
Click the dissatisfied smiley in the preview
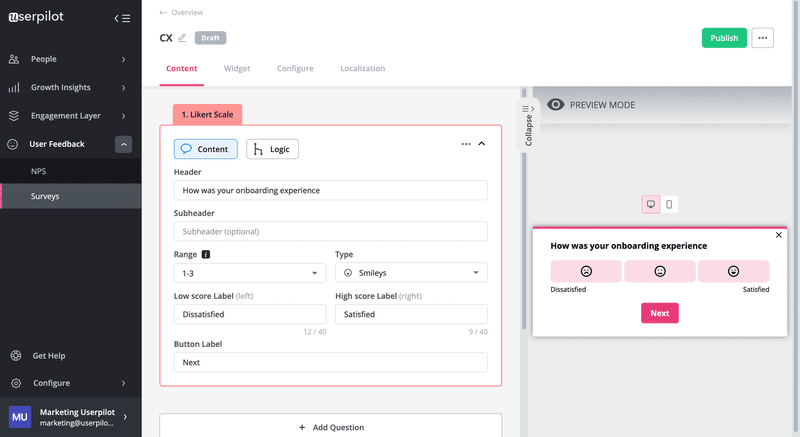[x=586, y=271]
